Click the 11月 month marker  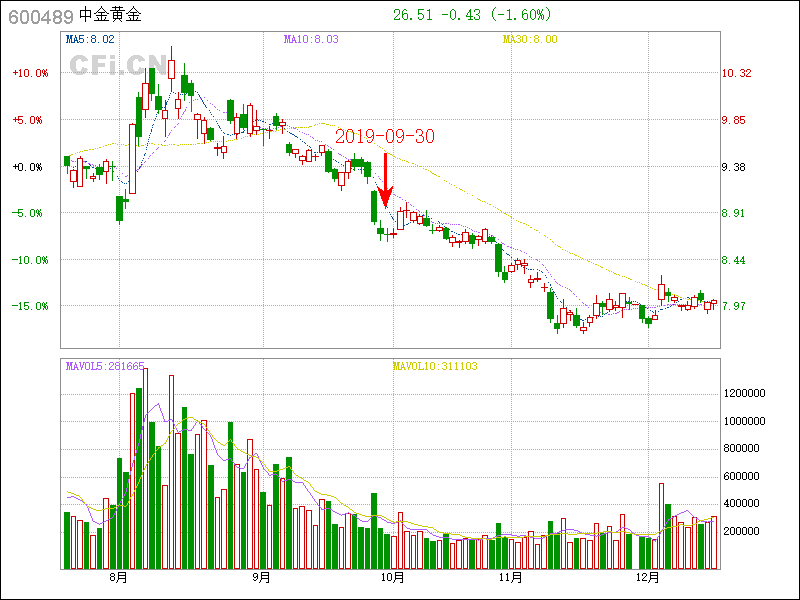pyautogui.click(x=510, y=577)
